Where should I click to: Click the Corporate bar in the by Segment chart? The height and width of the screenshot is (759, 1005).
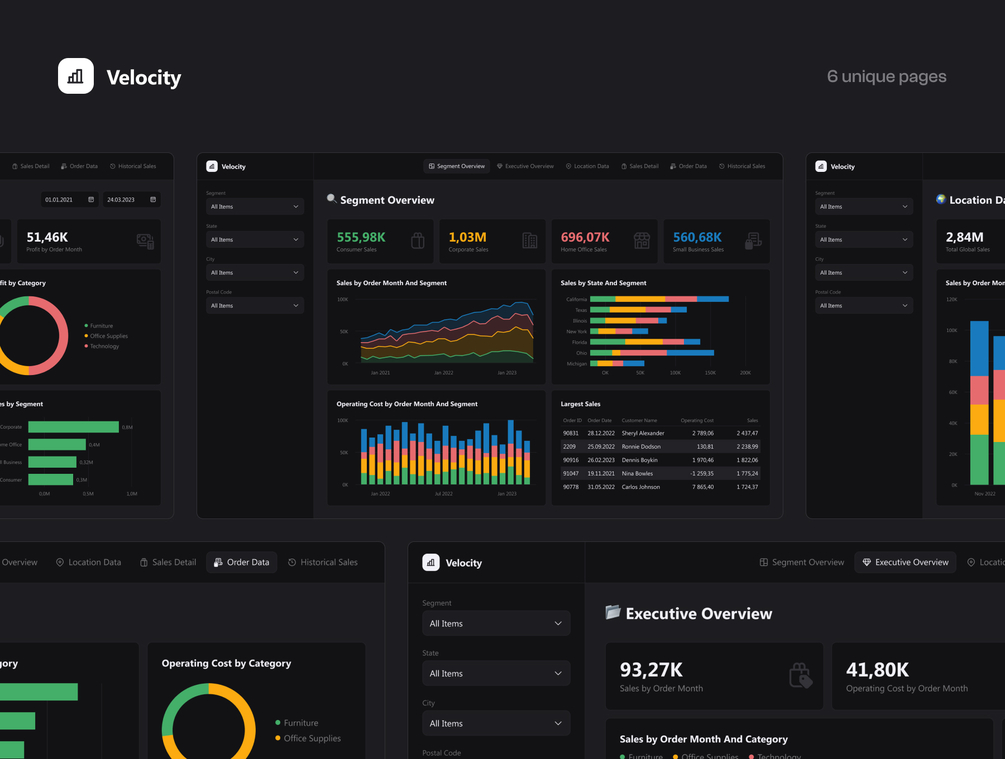(x=74, y=427)
